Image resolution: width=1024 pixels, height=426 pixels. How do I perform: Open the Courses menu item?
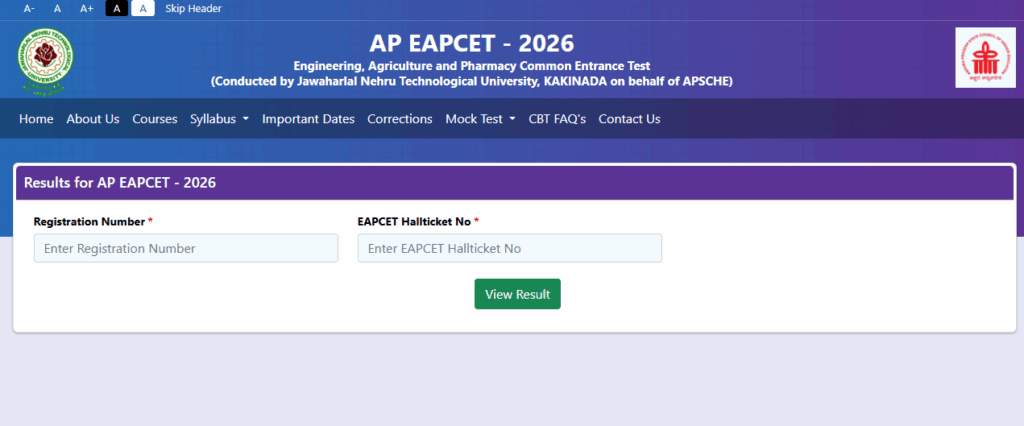155,119
